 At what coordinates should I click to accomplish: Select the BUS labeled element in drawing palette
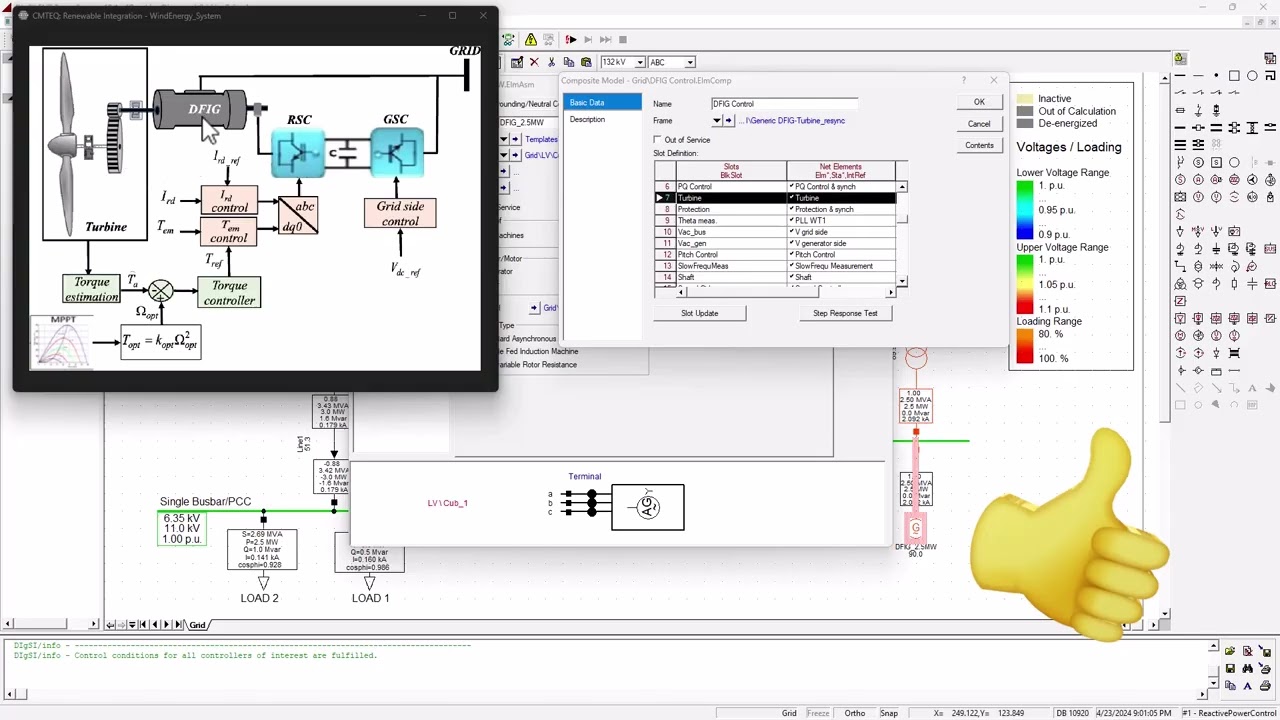pos(1270,248)
